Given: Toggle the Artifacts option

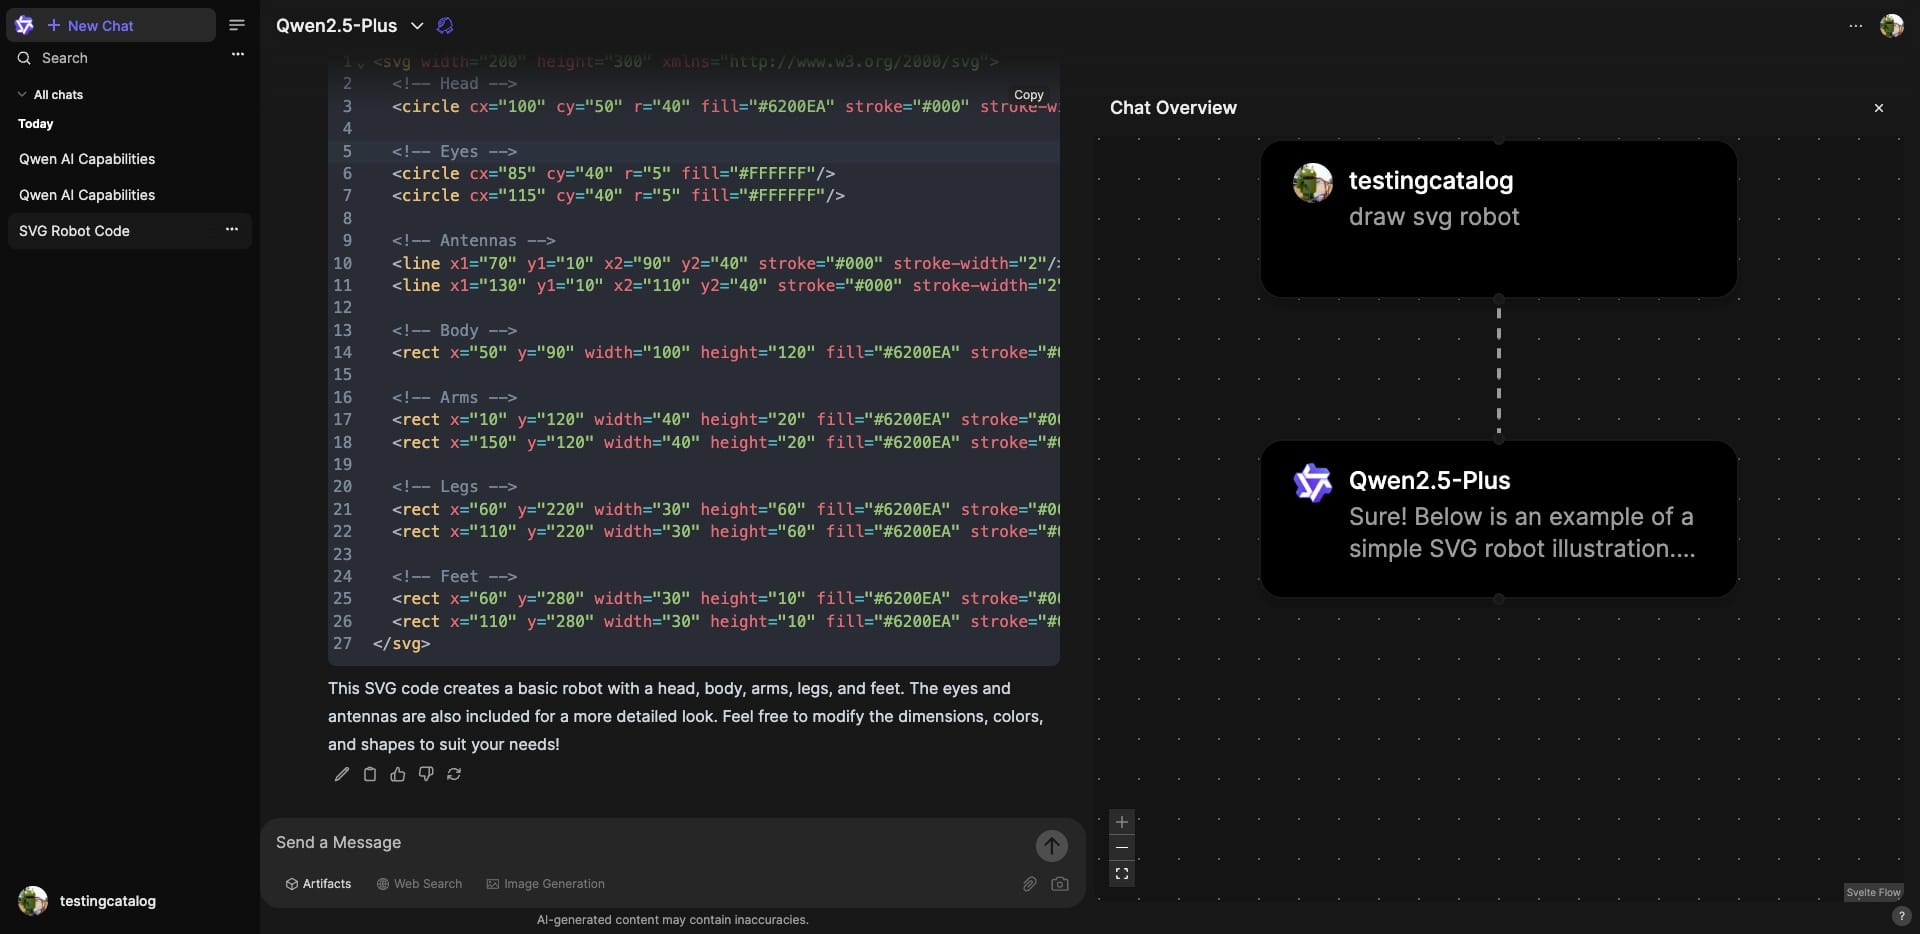Looking at the screenshot, I should point(318,884).
